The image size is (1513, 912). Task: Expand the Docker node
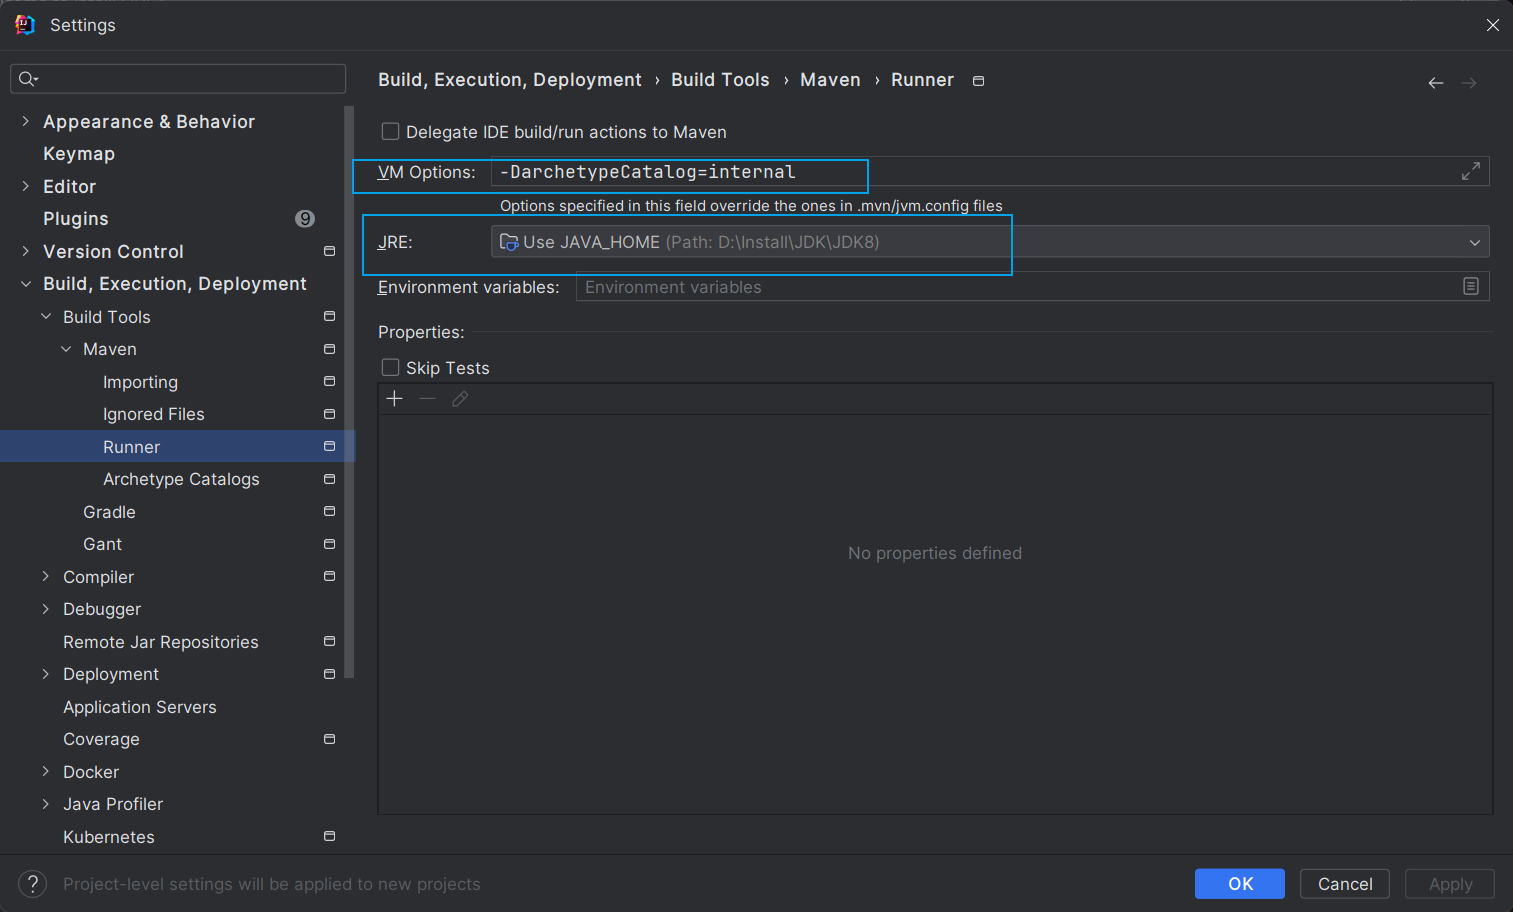click(x=45, y=771)
